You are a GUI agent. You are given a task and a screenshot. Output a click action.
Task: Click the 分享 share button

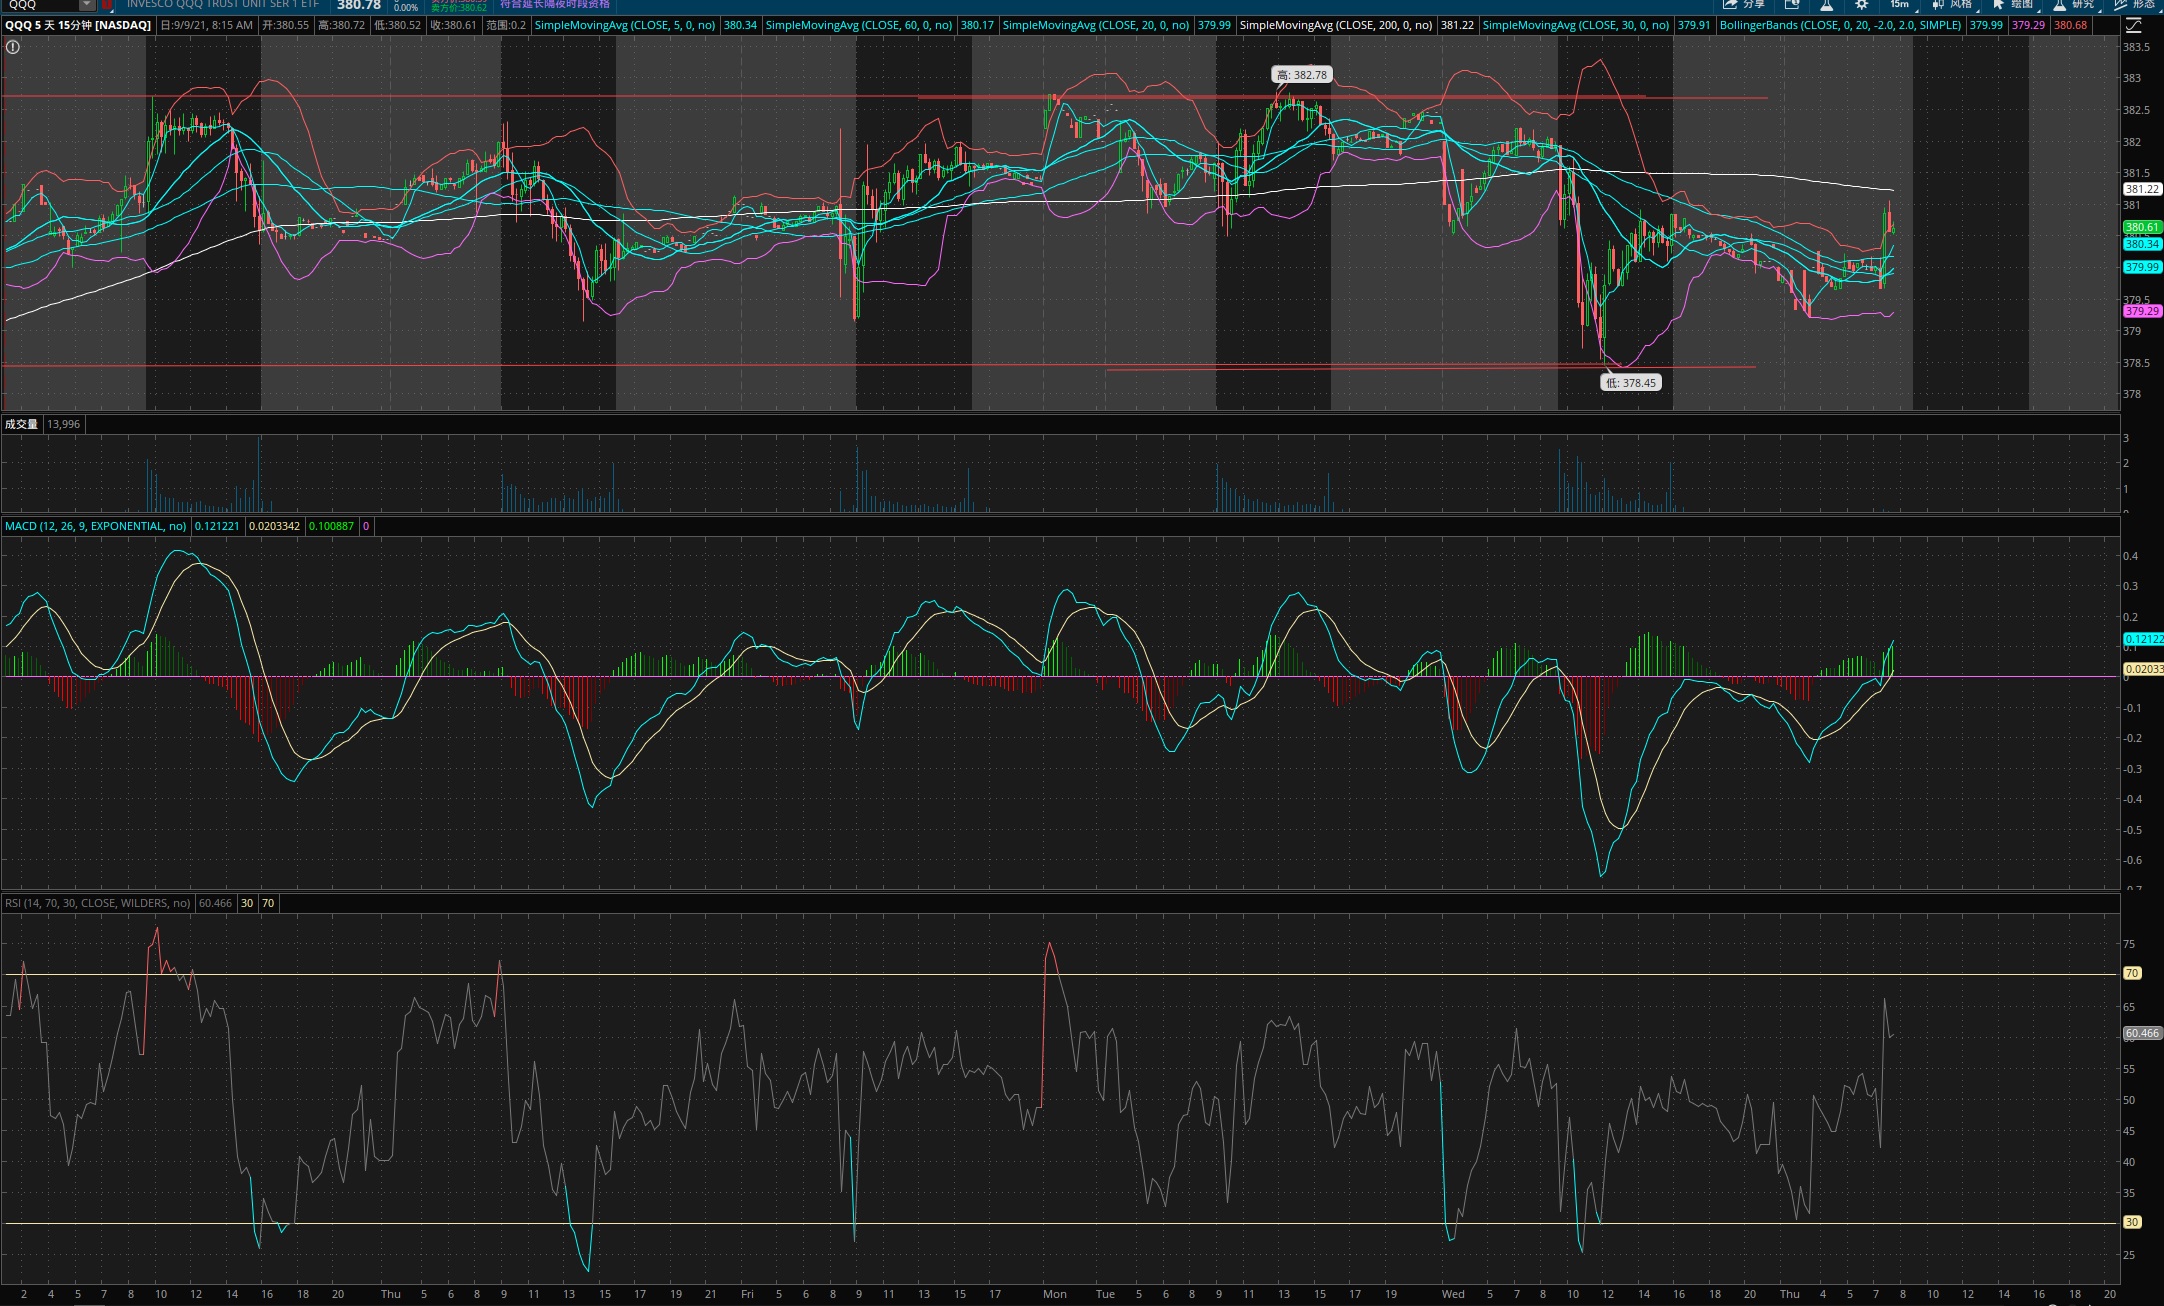1743,5
